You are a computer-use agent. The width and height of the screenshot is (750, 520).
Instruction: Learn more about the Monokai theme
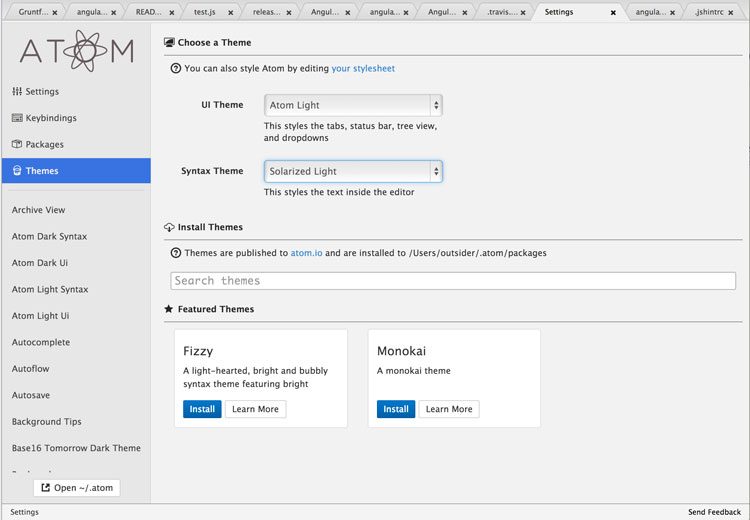(449, 409)
